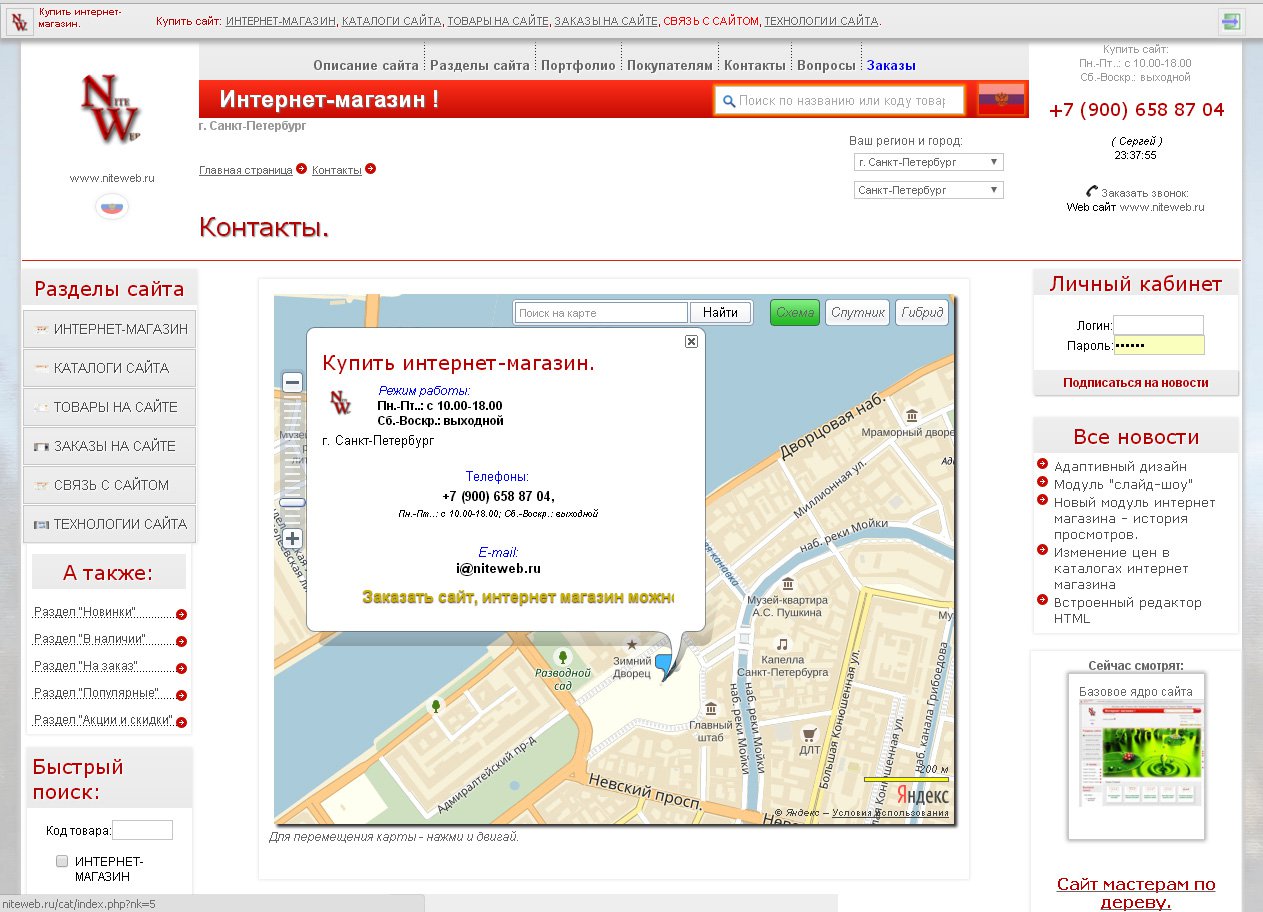The image size is (1263, 912).
Task: Click the small NW favicon in the top bar
Action: [19, 22]
